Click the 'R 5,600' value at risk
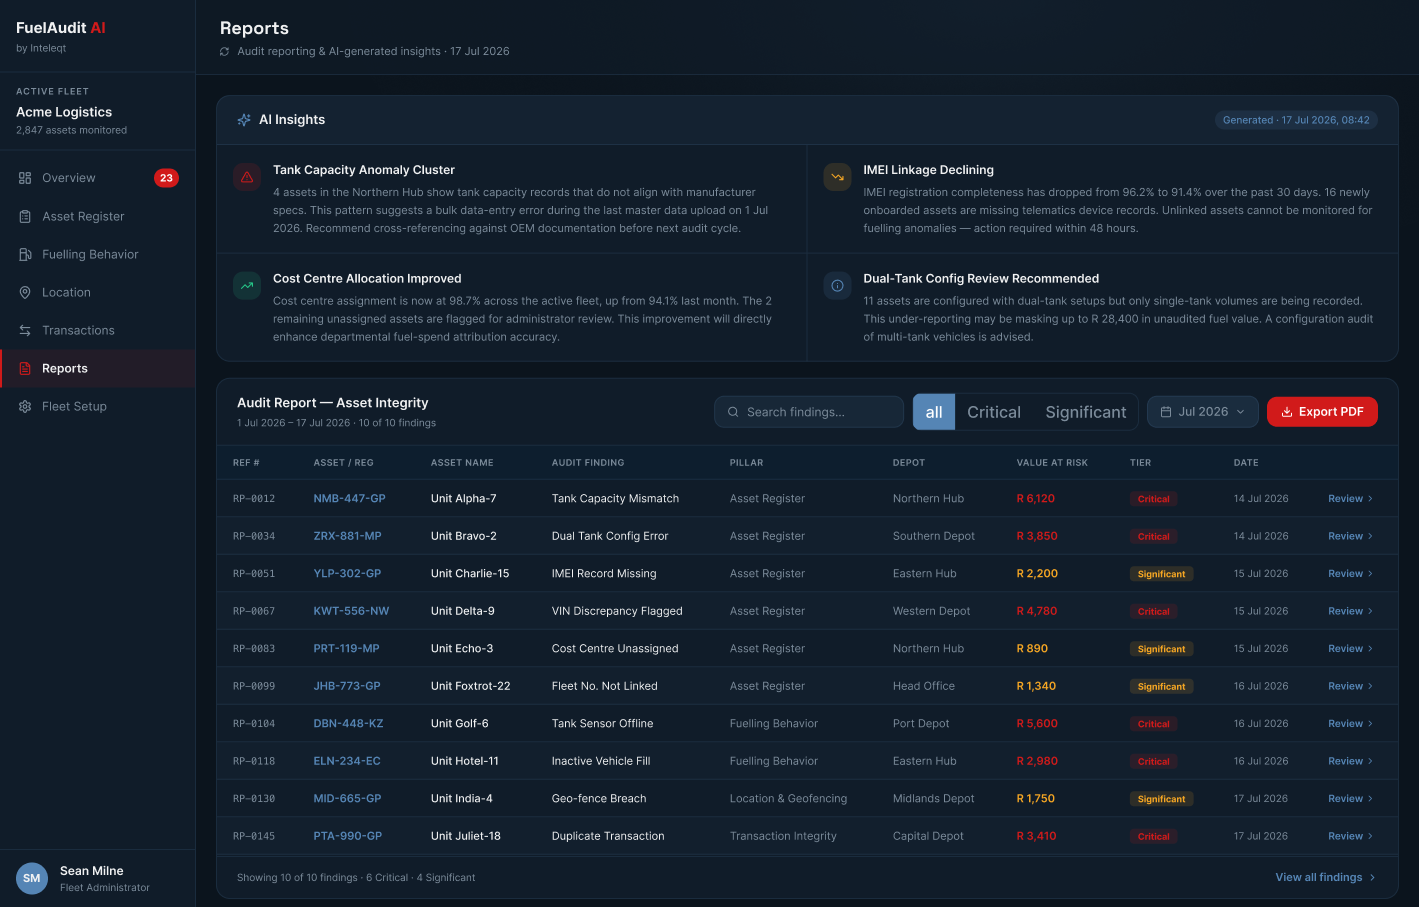 point(1037,724)
